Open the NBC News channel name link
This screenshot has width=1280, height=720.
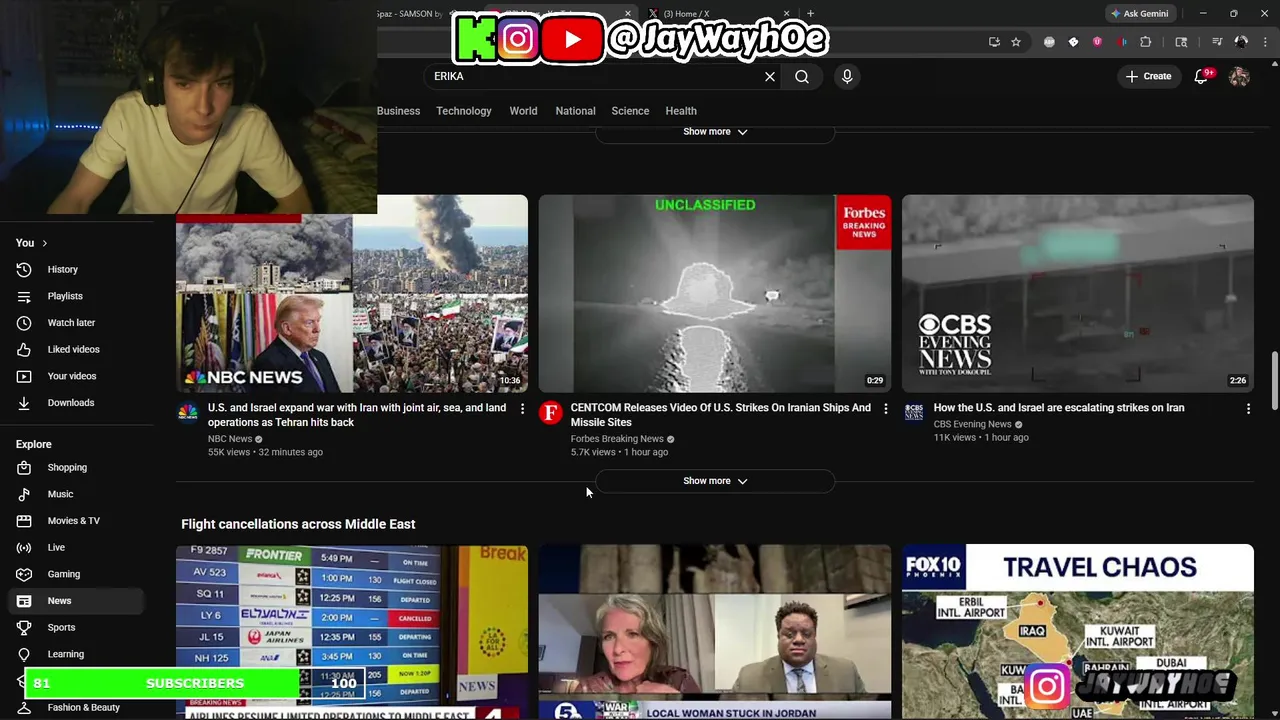click(x=230, y=439)
